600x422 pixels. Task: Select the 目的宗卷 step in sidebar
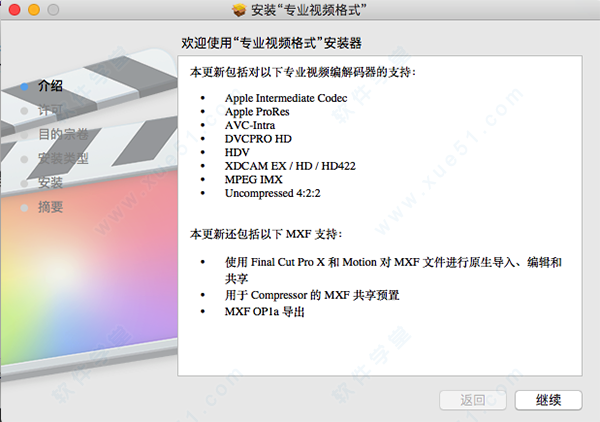pos(63,134)
